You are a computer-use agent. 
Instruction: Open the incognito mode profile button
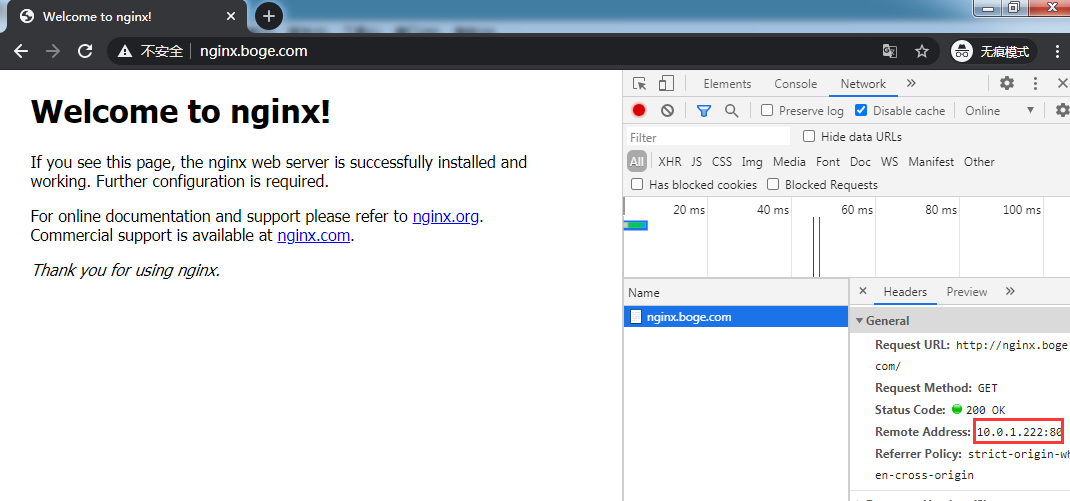tap(994, 51)
